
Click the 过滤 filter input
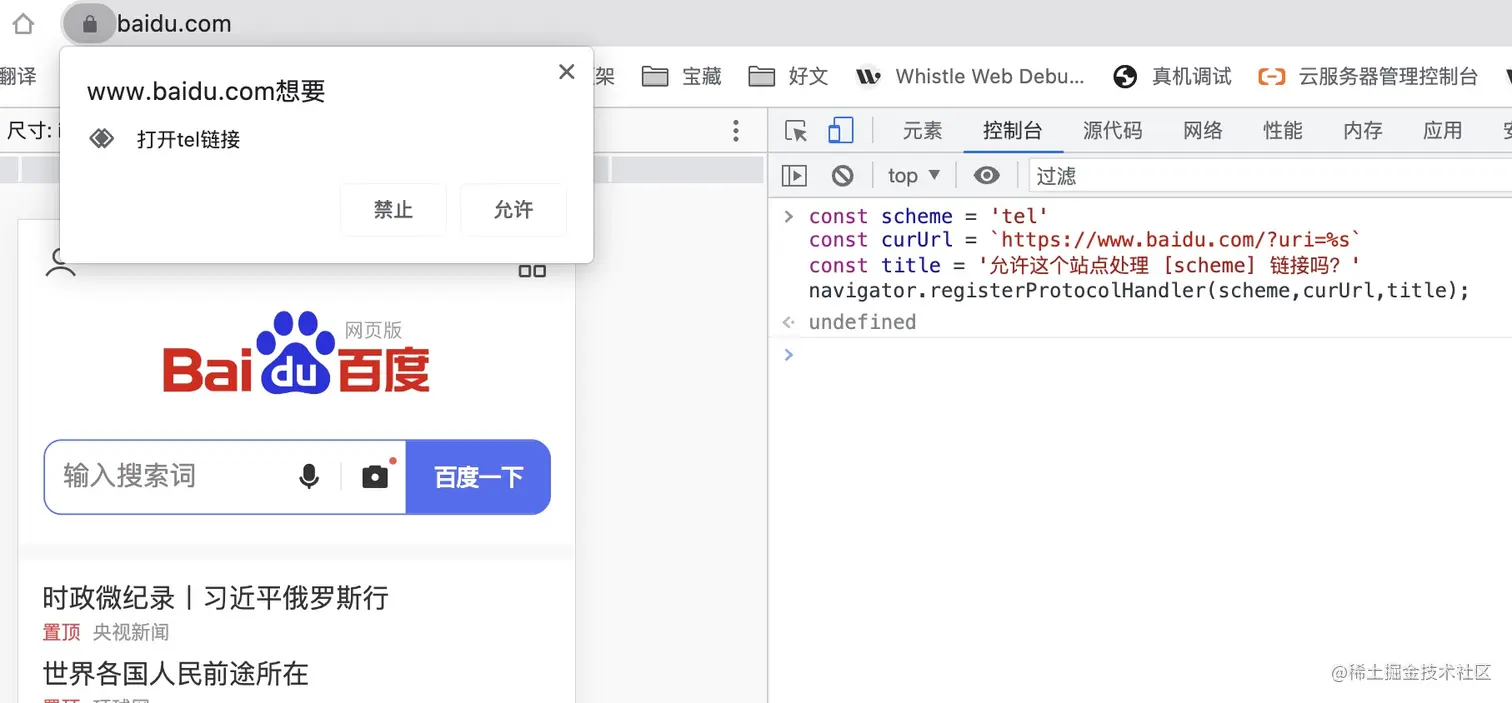(x=1270, y=176)
